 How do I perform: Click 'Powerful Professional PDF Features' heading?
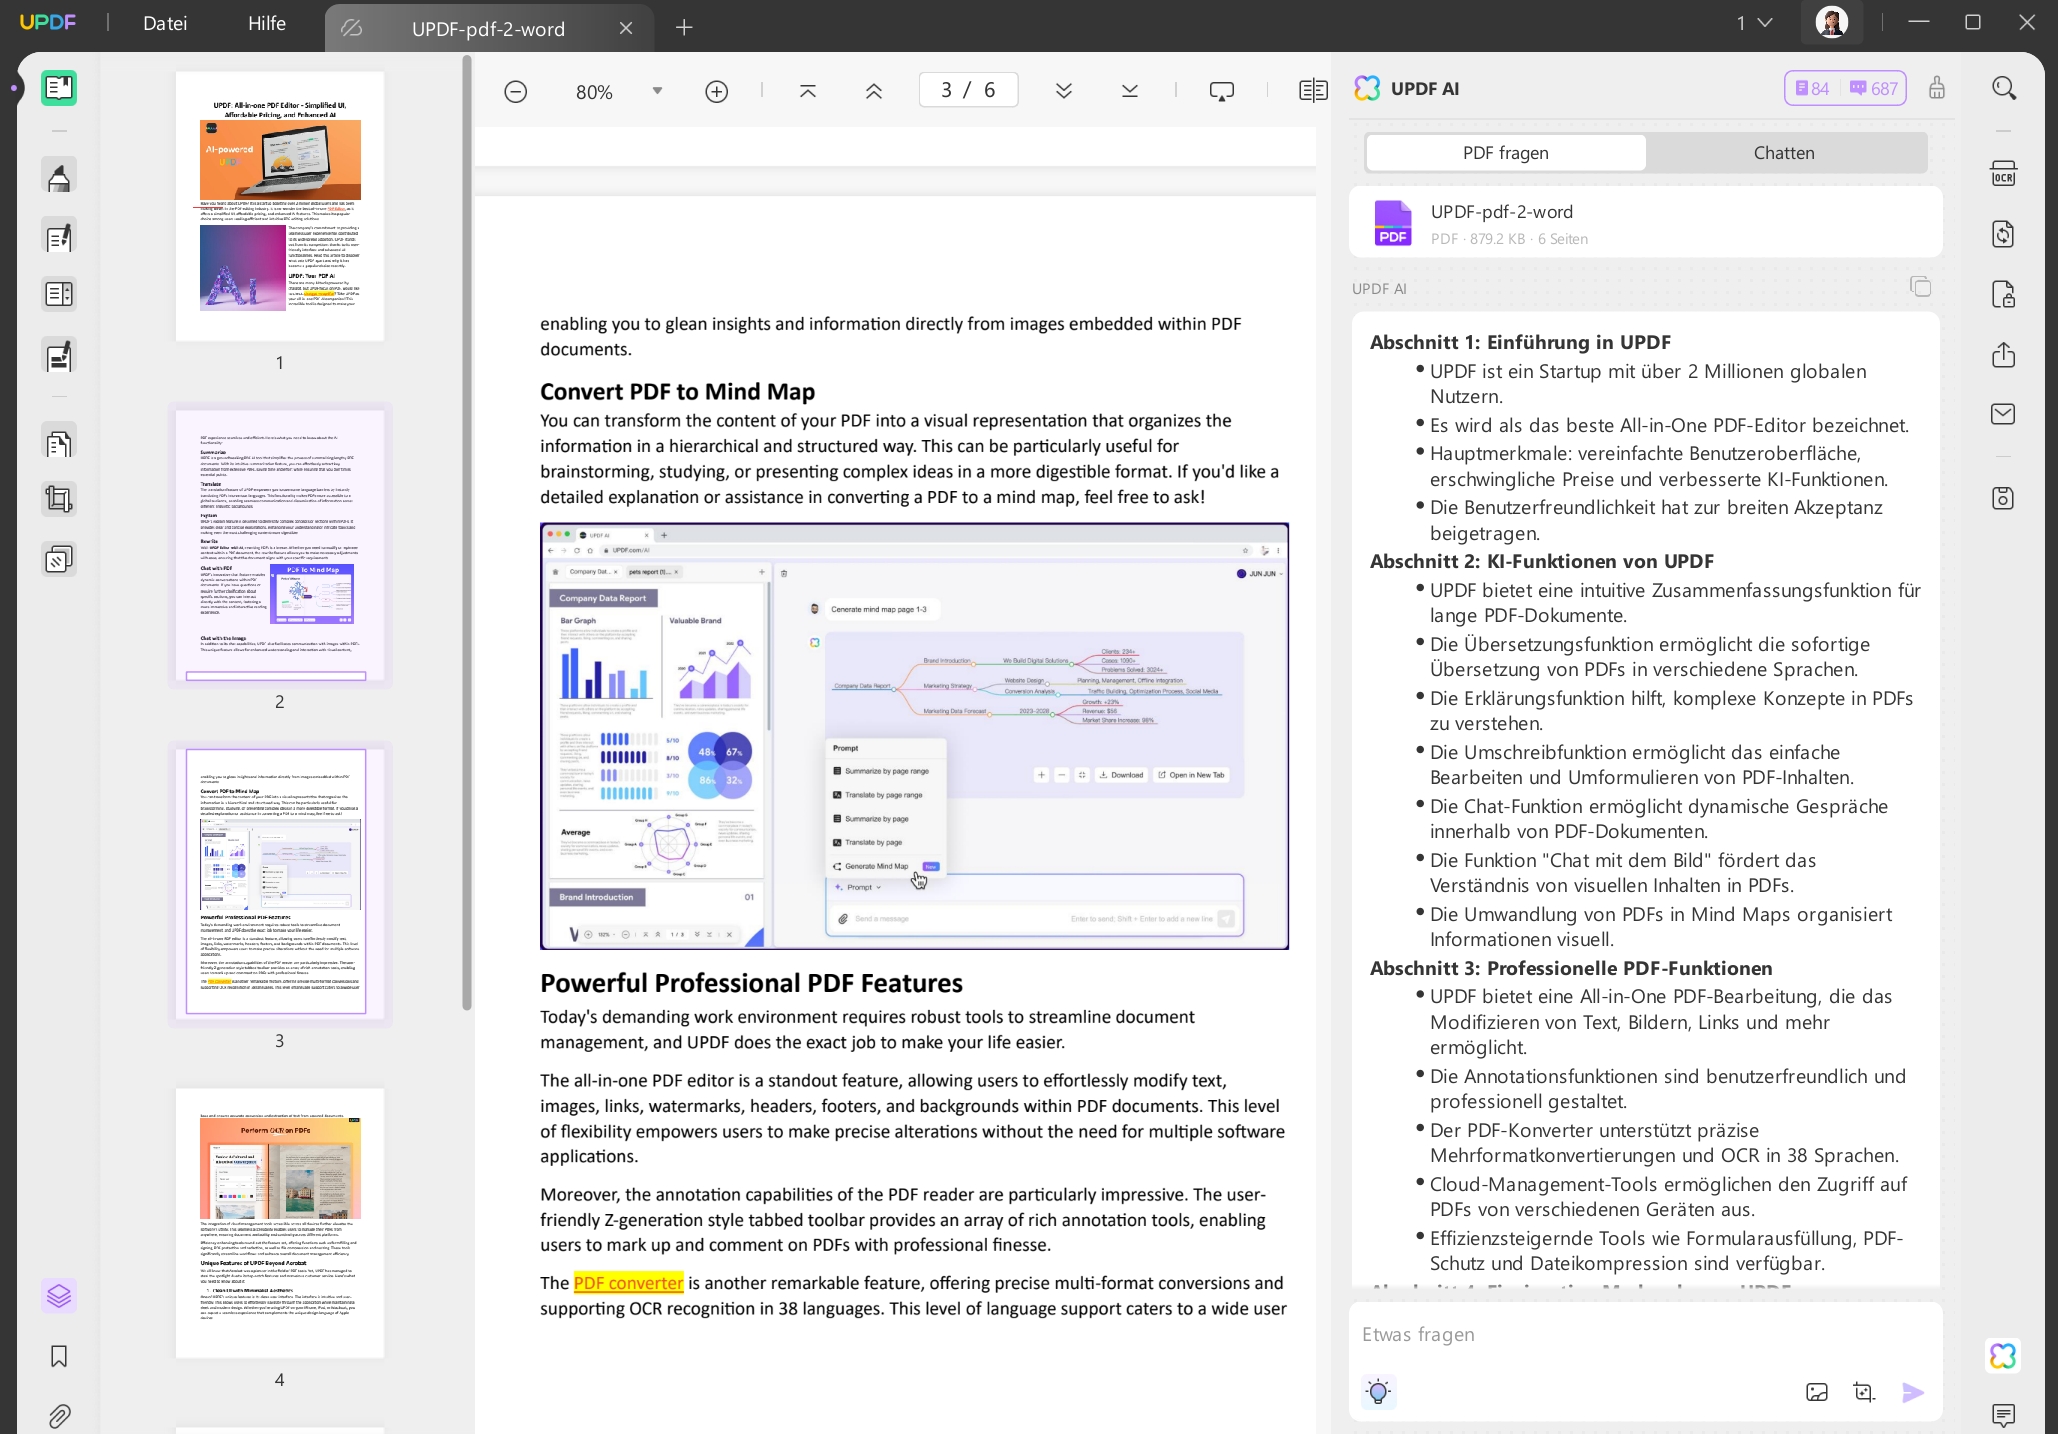point(751,983)
